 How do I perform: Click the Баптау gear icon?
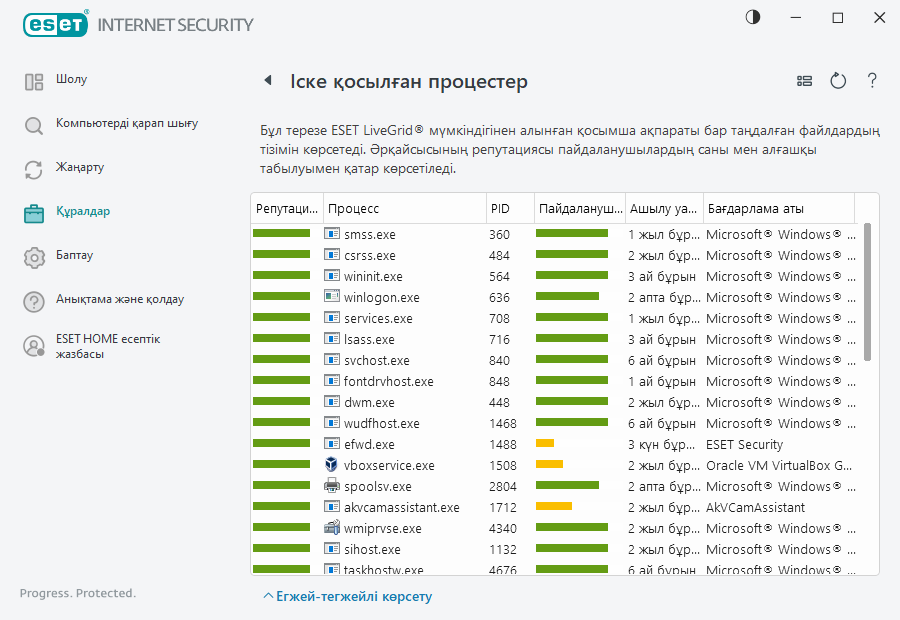click(x=34, y=256)
